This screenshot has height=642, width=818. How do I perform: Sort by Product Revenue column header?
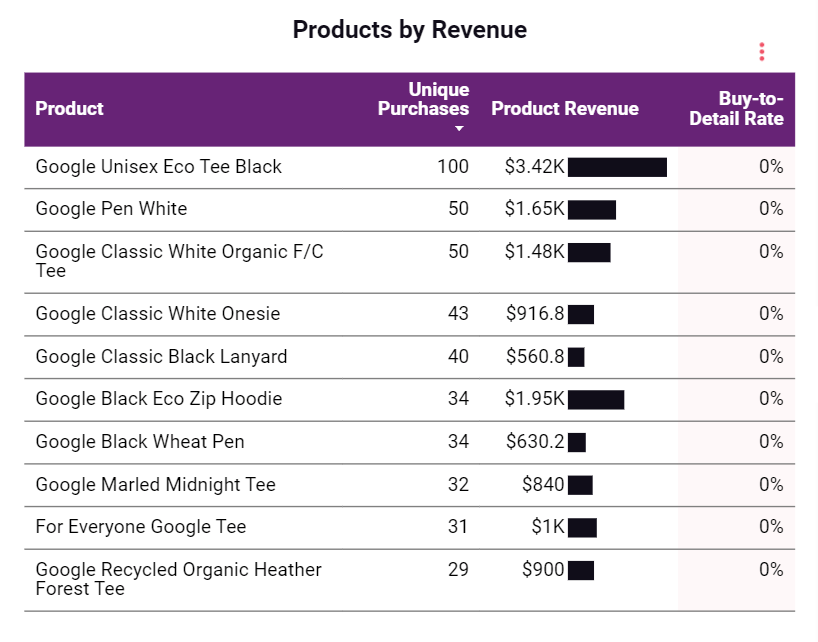point(564,109)
